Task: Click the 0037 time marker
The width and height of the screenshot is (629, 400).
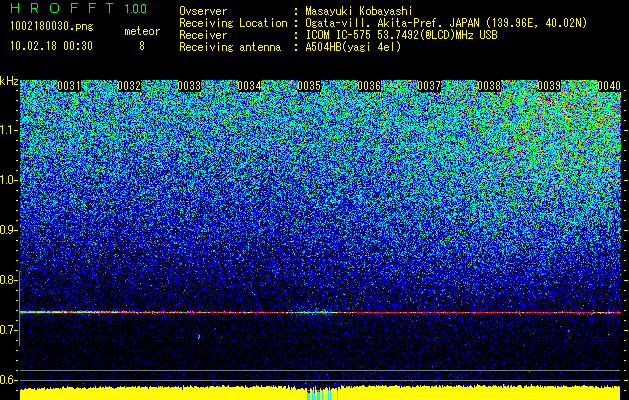Action: click(429, 86)
